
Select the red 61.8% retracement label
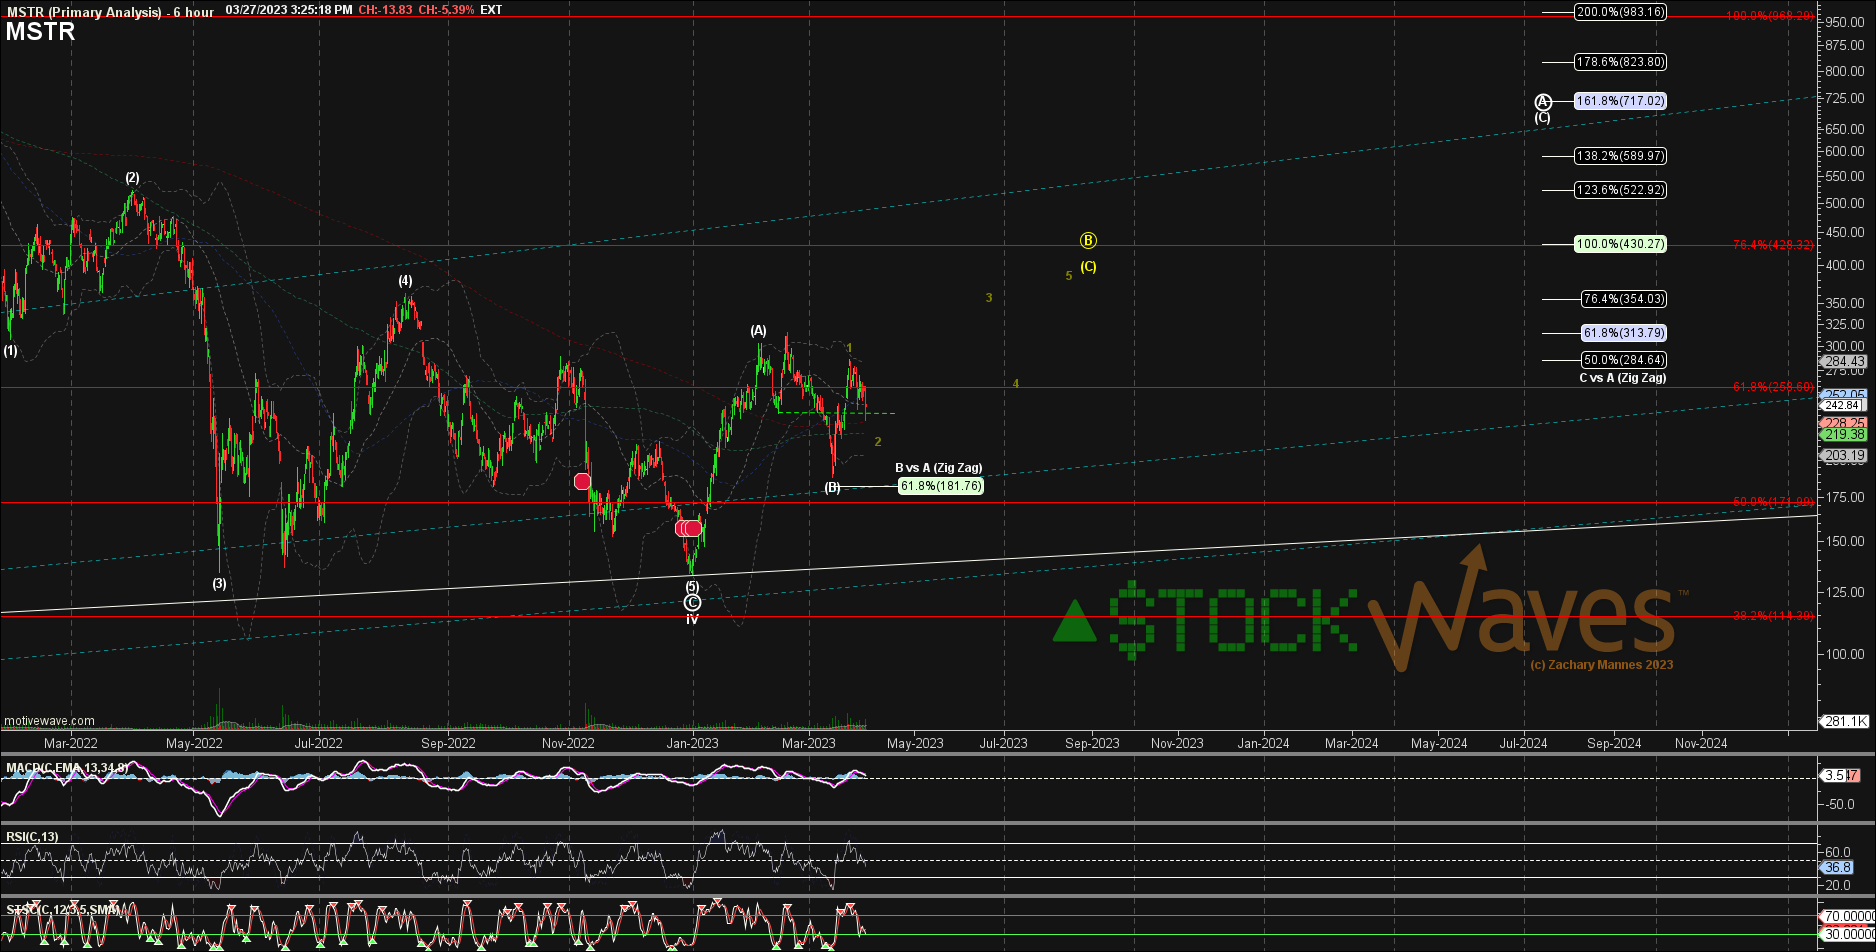(x=1773, y=386)
